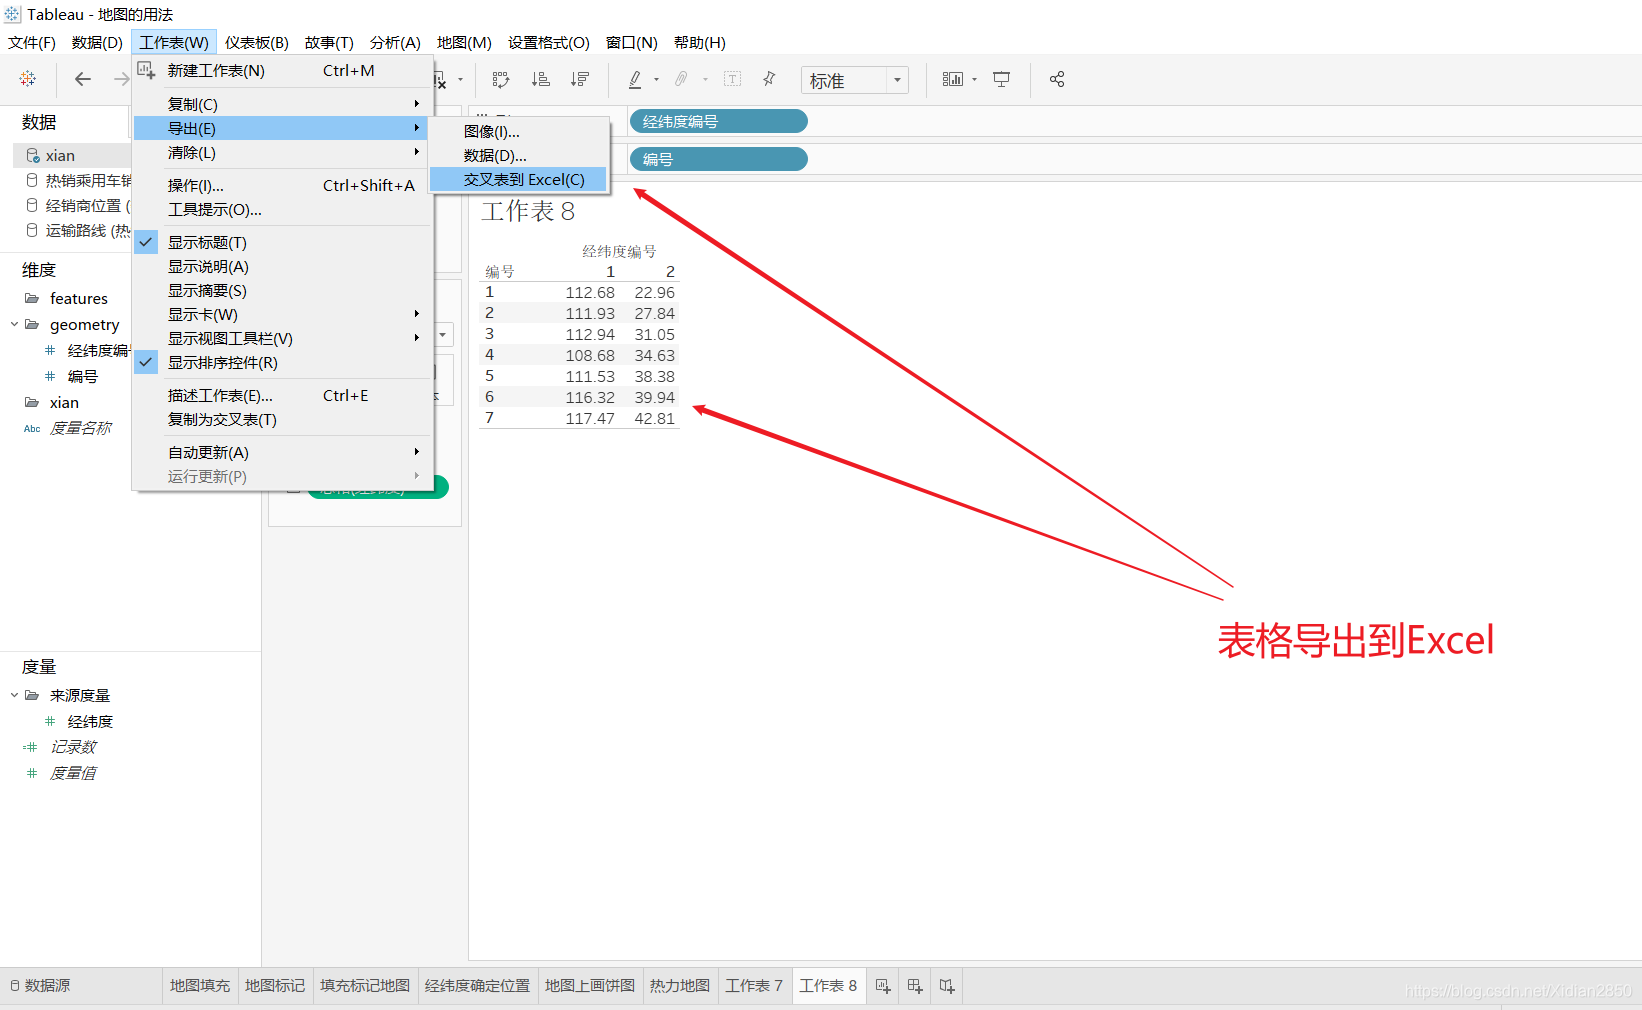
Task: Click the pin fix axes icon
Action: 769,79
